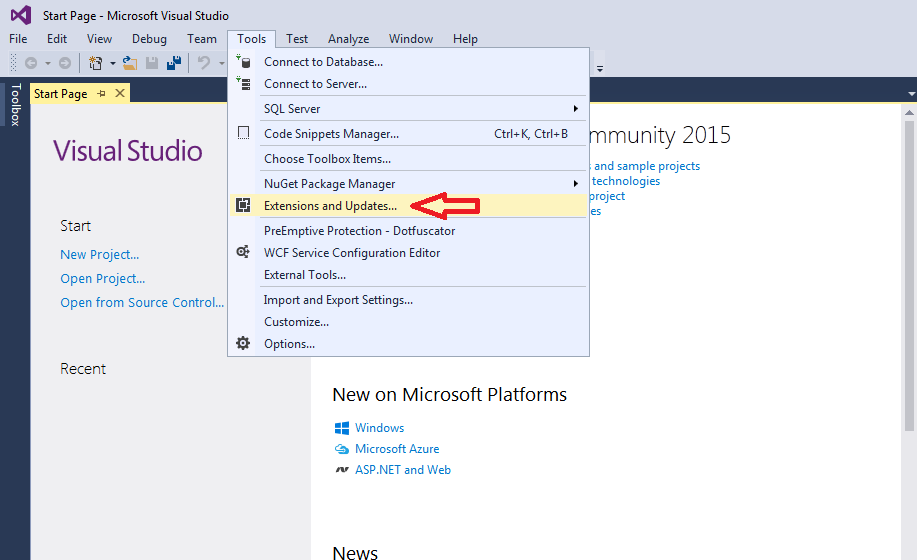Click the Extensions and Updates icon
917x560 pixels.
243,205
